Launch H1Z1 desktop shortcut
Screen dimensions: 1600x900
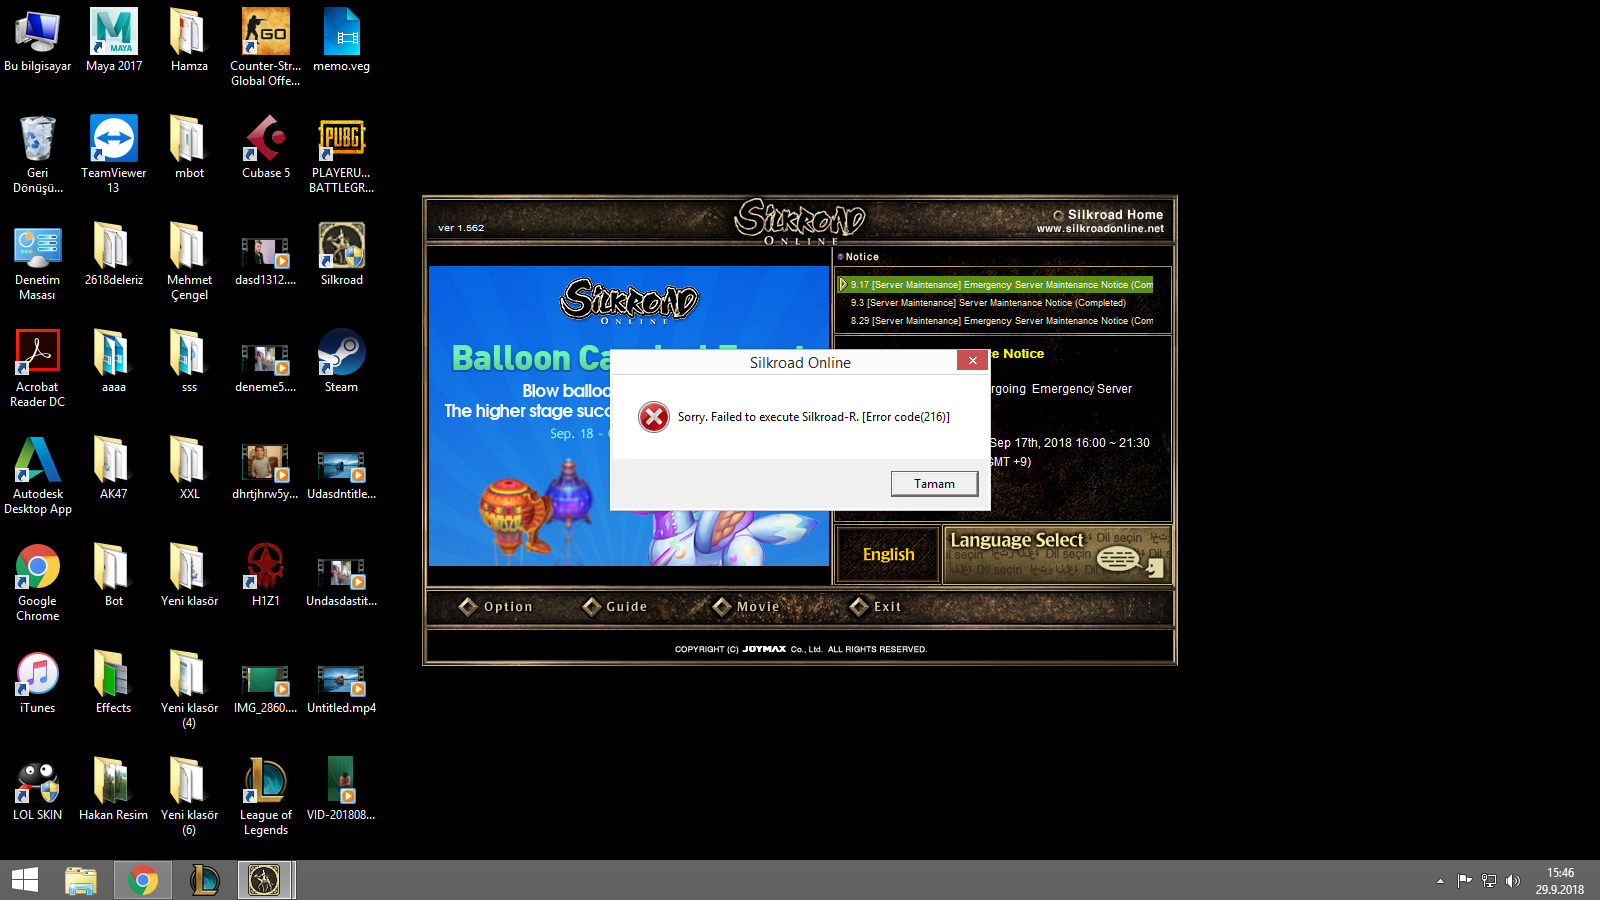coord(265,575)
